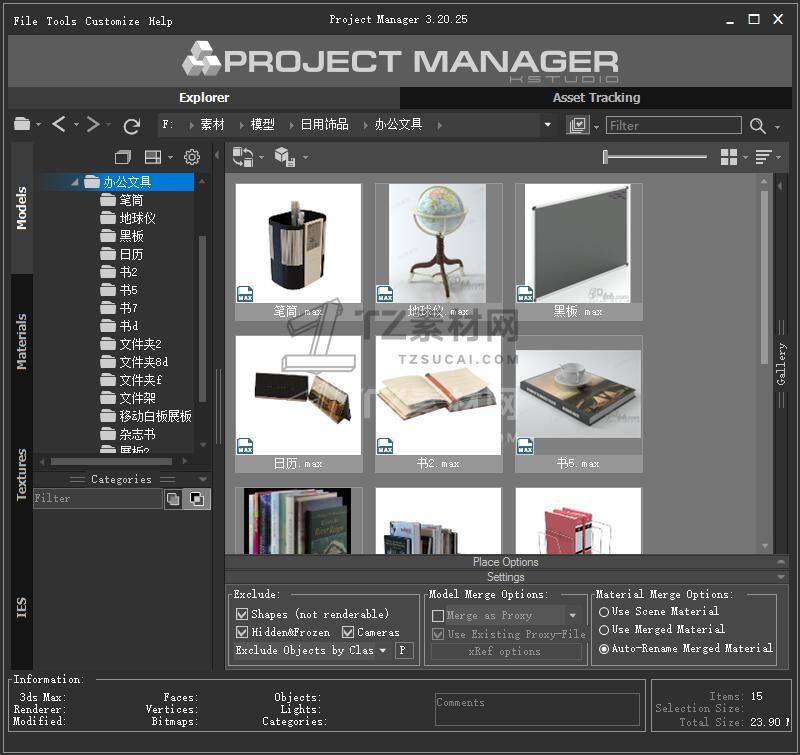Collapse the 办公文具 tree folder
Viewport: 800px width, 755px height.
pos(74,182)
